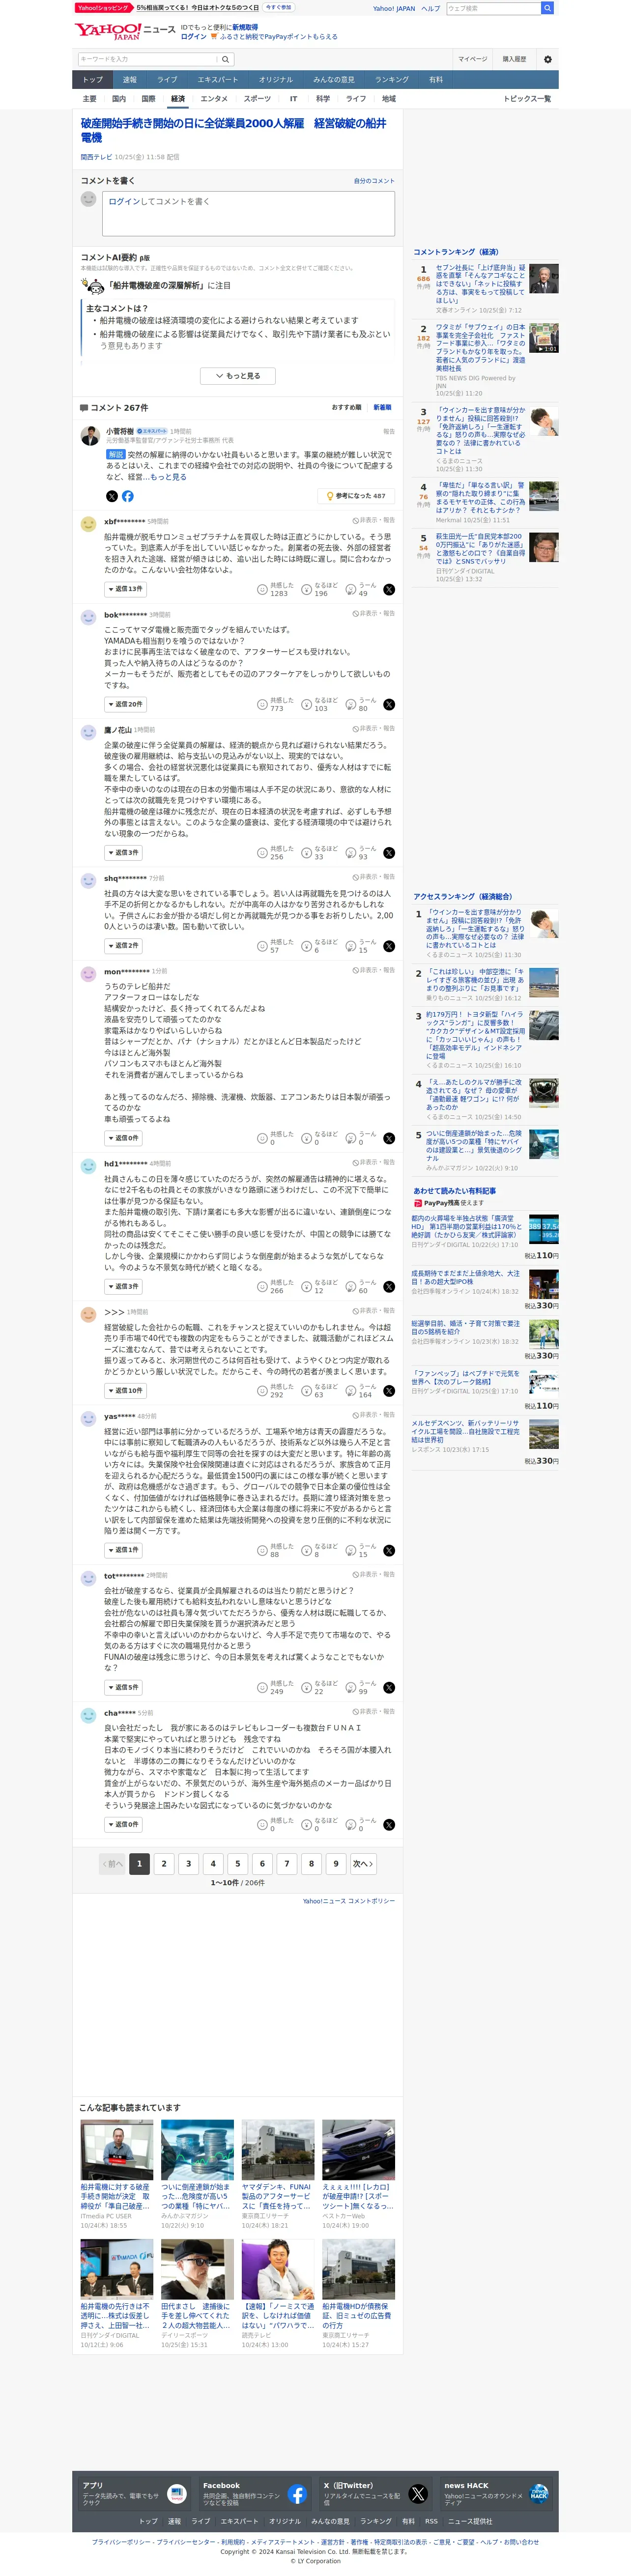Expand 返信20件 replies
Image resolution: width=631 pixels, height=2576 pixels.
pyautogui.click(x=125, y=704)
